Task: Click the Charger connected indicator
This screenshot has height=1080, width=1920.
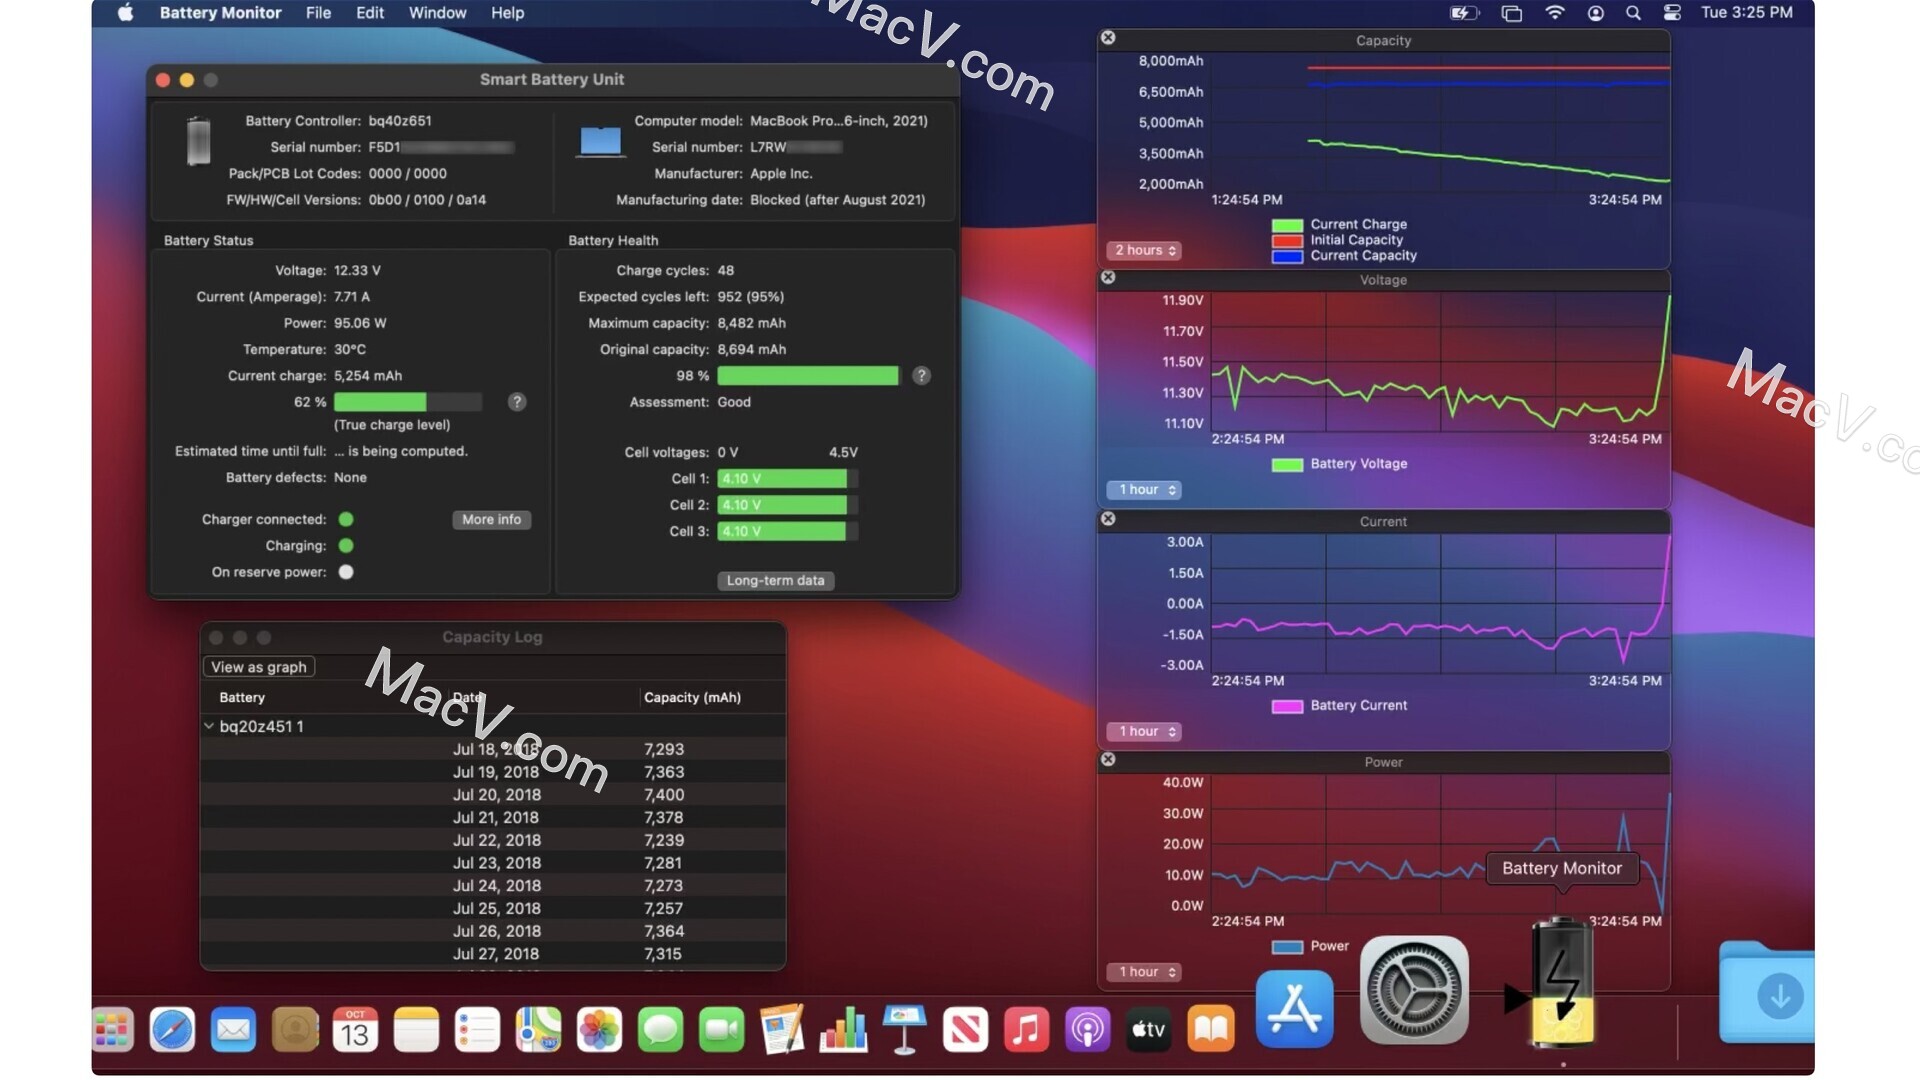Action: [346, 519]
